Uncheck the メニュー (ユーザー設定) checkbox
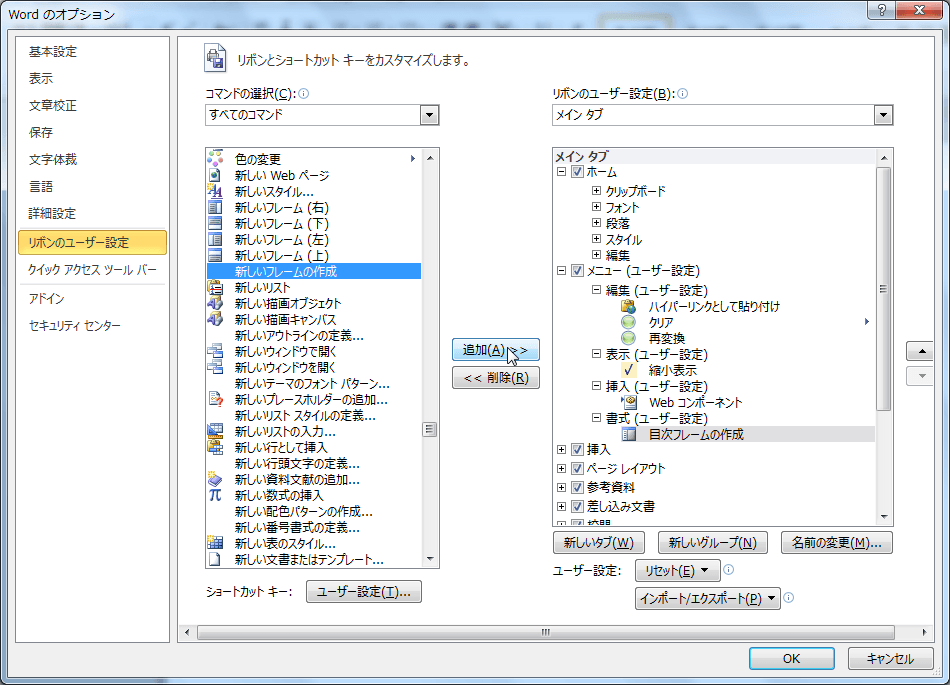 click(x=577, y=271)
